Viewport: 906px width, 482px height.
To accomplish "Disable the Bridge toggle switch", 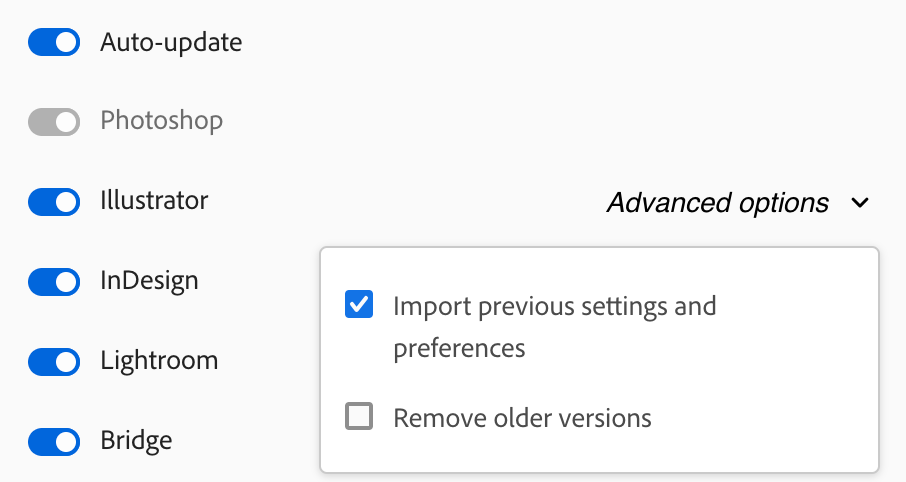I will [54, 440].
